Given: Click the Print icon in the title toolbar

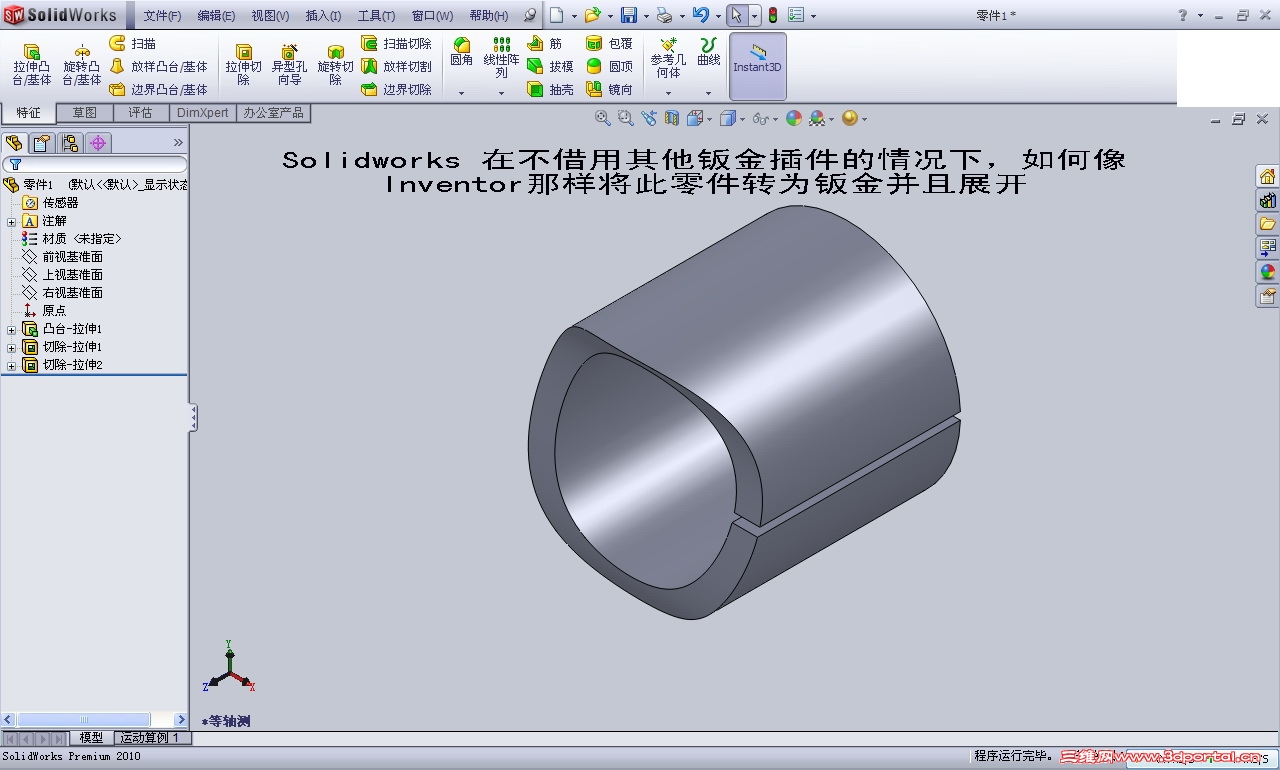Looking at the screenshot, I should [664, 15].
